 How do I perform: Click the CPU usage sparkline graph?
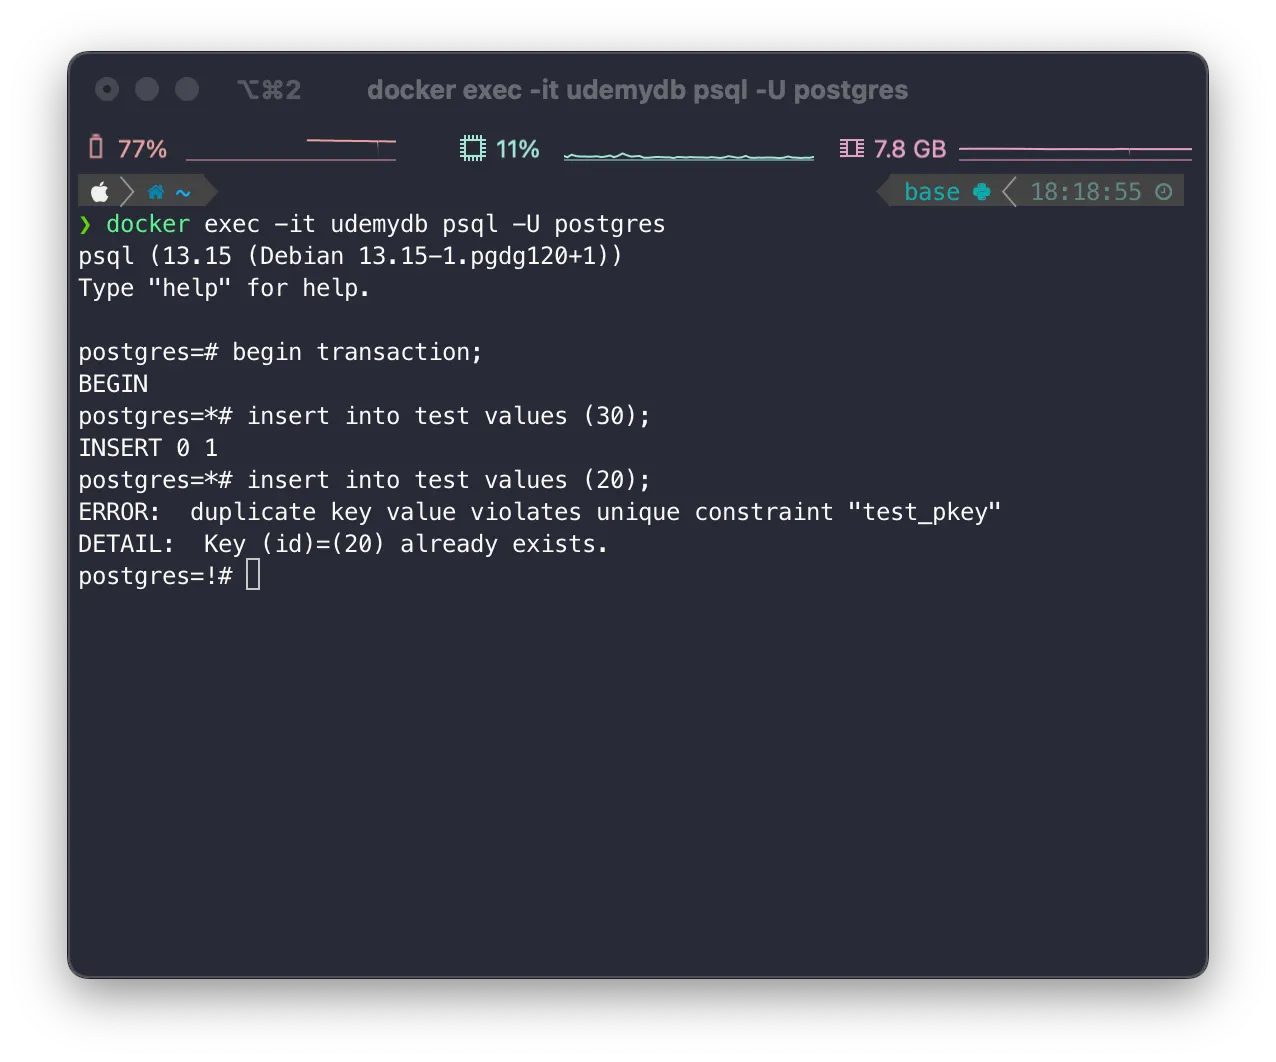[x=689, y=155]
